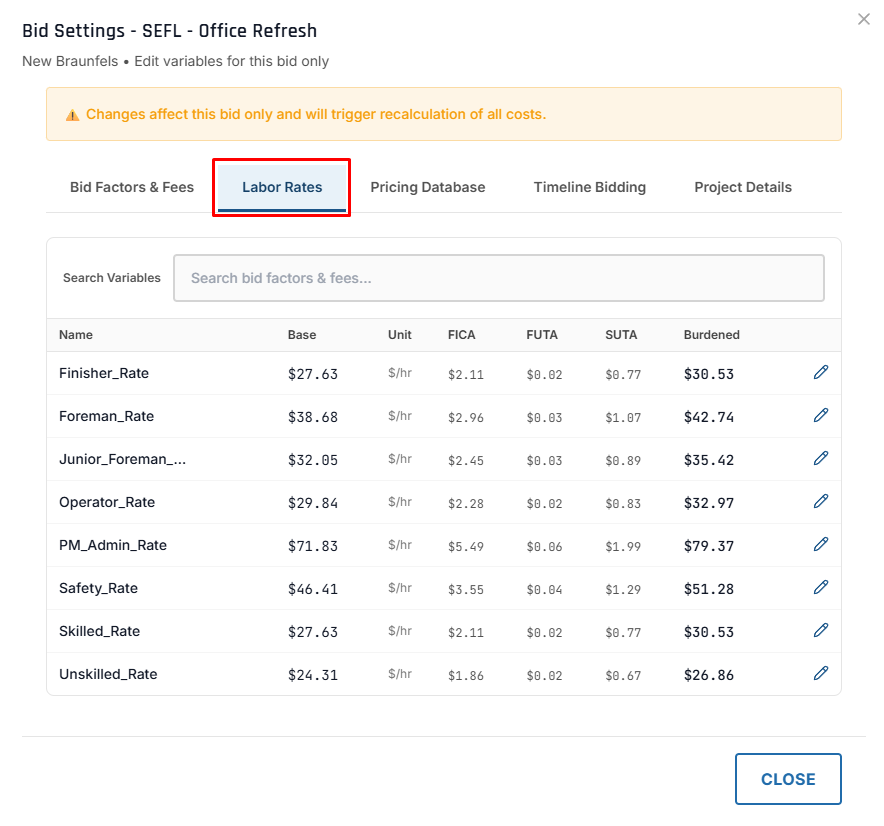Click burdened value $51.28
This screenshot has height=826, width=884.
click(x=709, y=589)
